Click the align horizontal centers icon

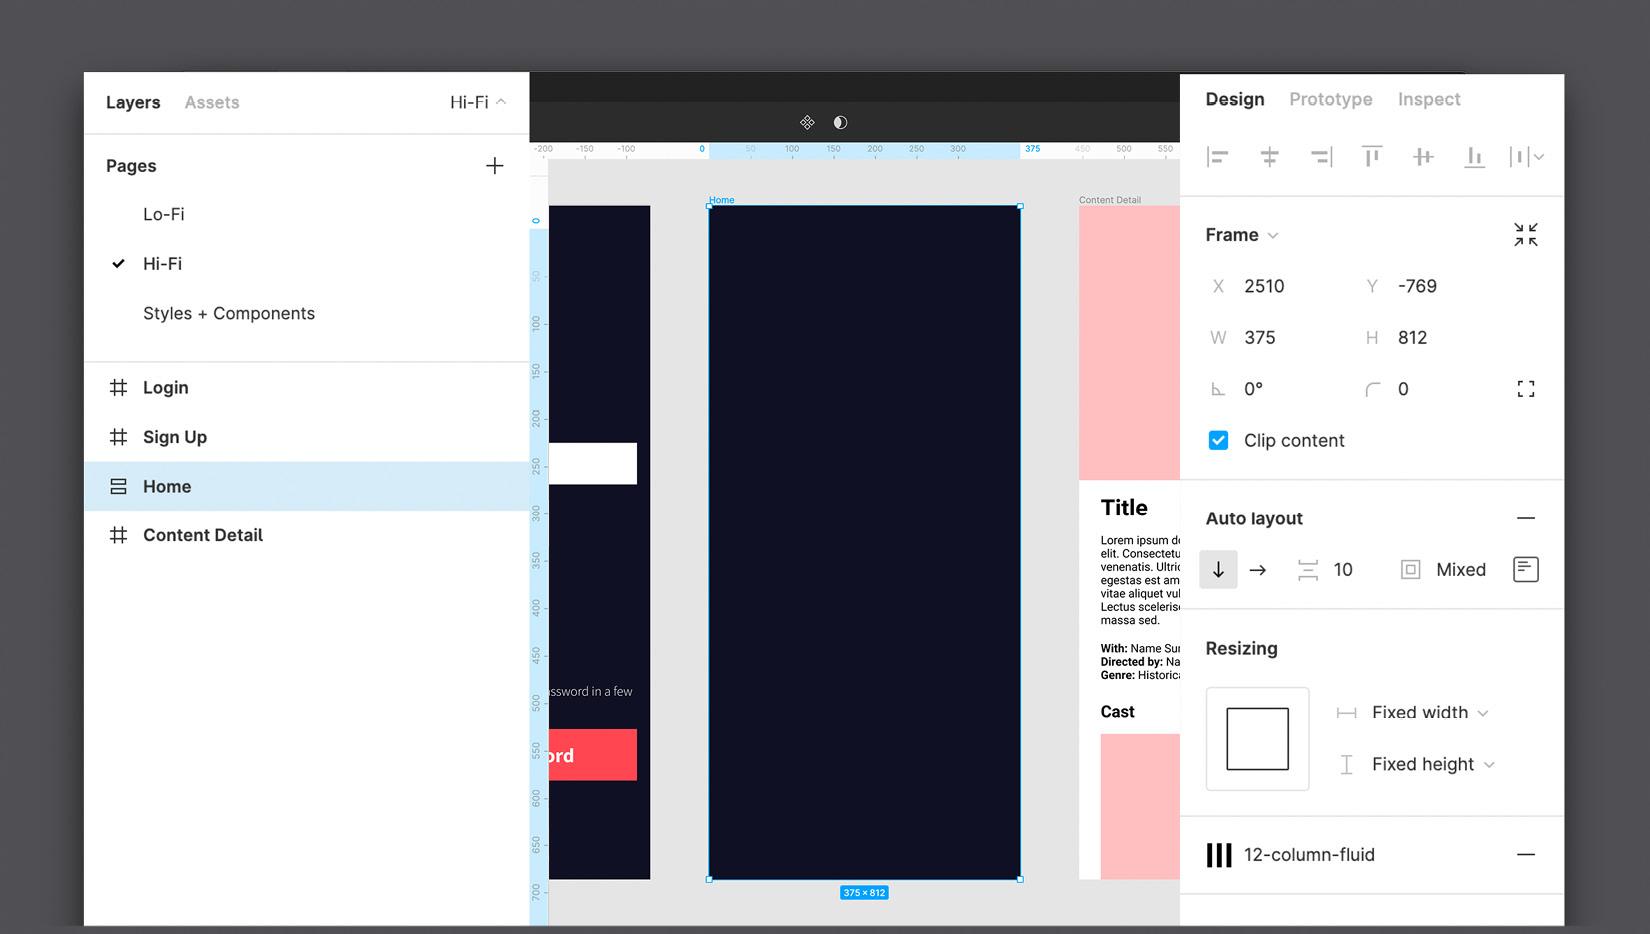click(1269, 157)
